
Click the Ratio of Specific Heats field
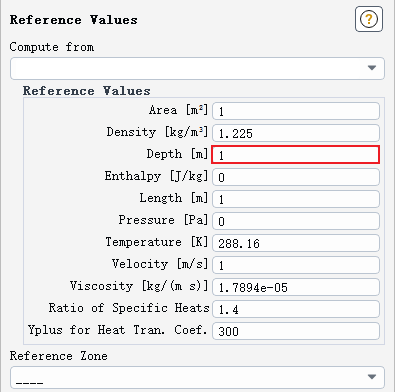296,309
